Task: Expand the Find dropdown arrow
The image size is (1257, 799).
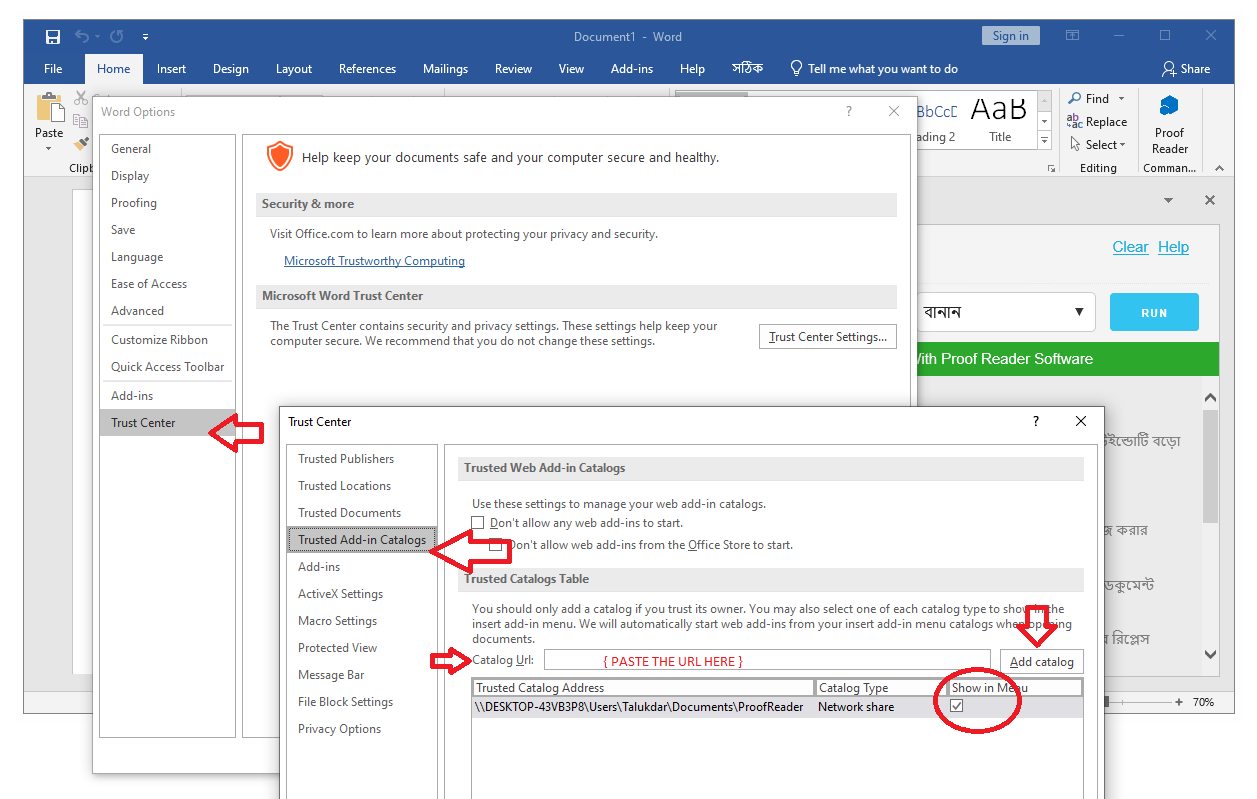Action: tap(1121, 98)
